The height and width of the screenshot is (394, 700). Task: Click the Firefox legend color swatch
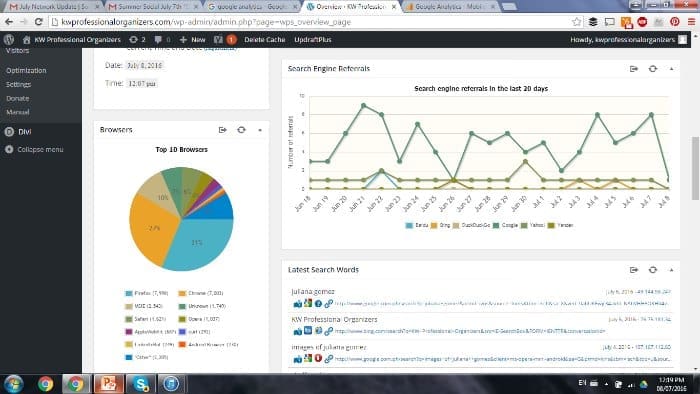tap(129, 294)
